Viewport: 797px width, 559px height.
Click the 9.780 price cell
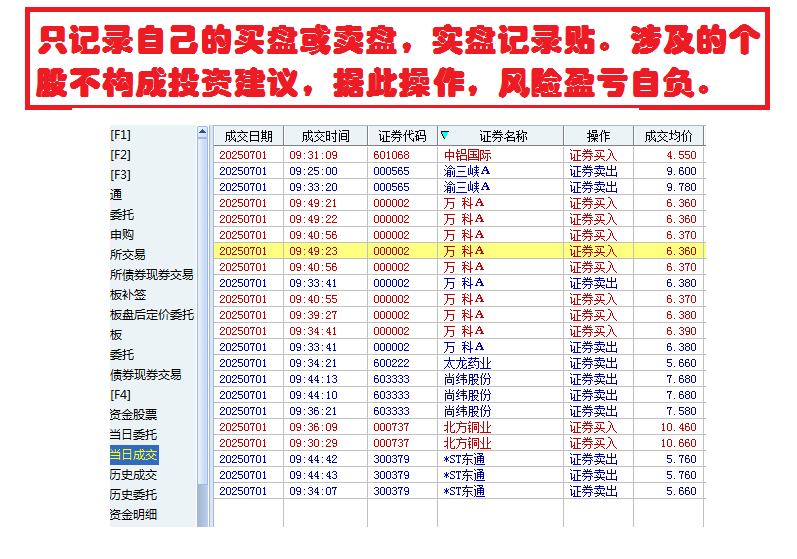(668, 187)
